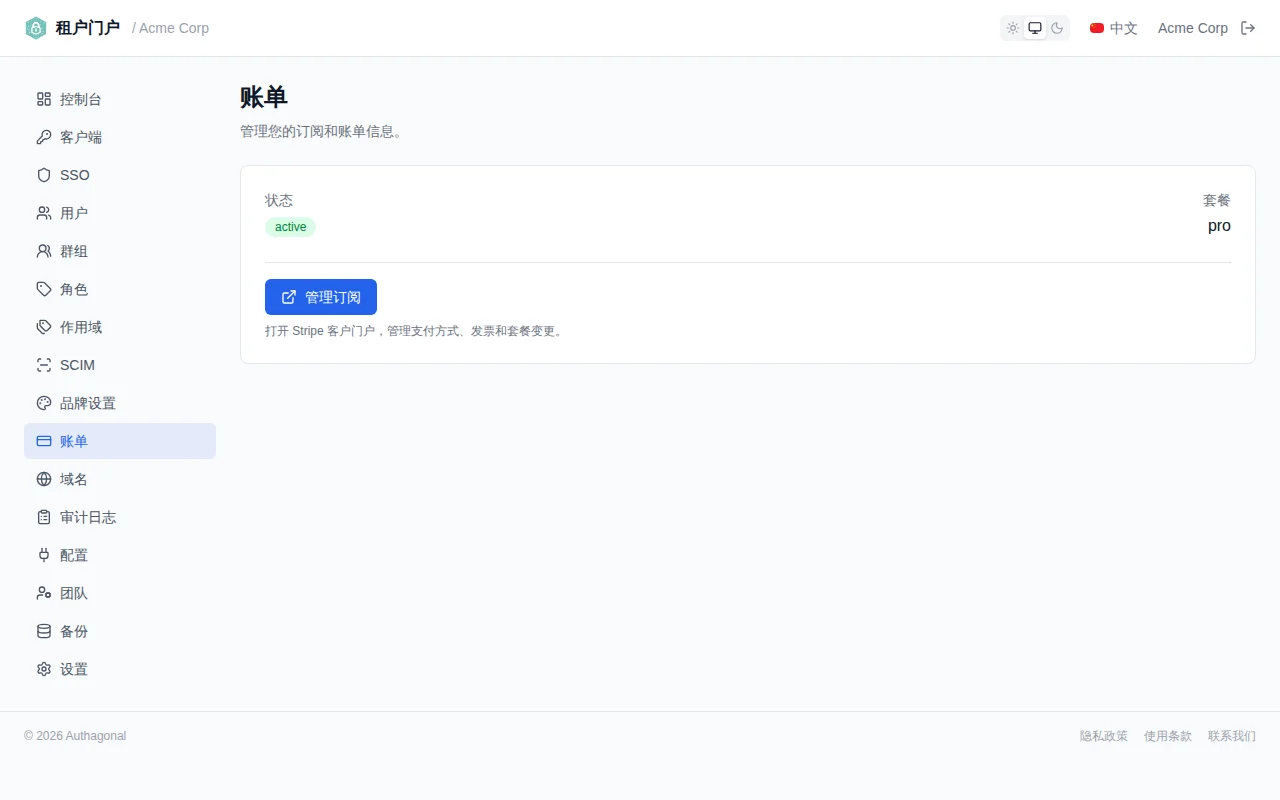Screen dimensions: 1280x800
Task: Go to 客户端 menu item
Action: (81, 137)
